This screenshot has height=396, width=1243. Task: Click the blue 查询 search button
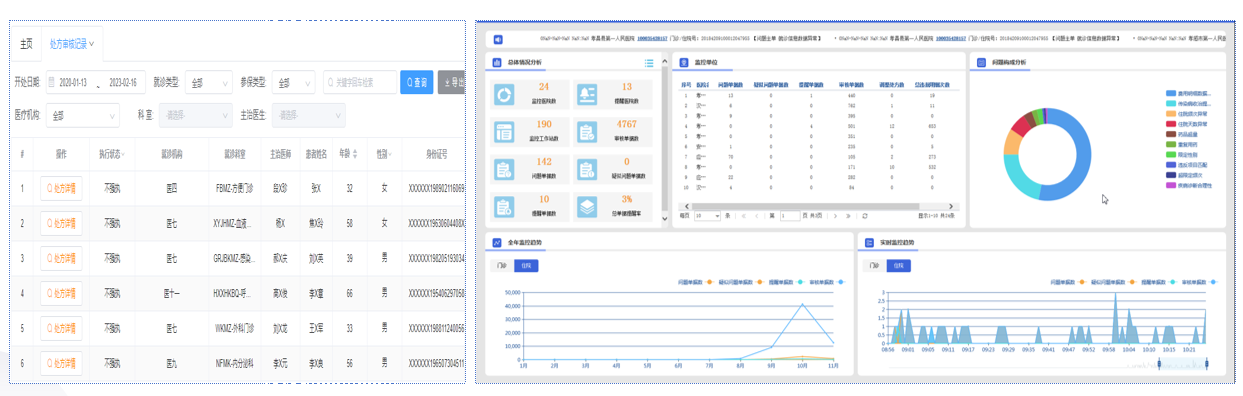(x=417, y=82)
